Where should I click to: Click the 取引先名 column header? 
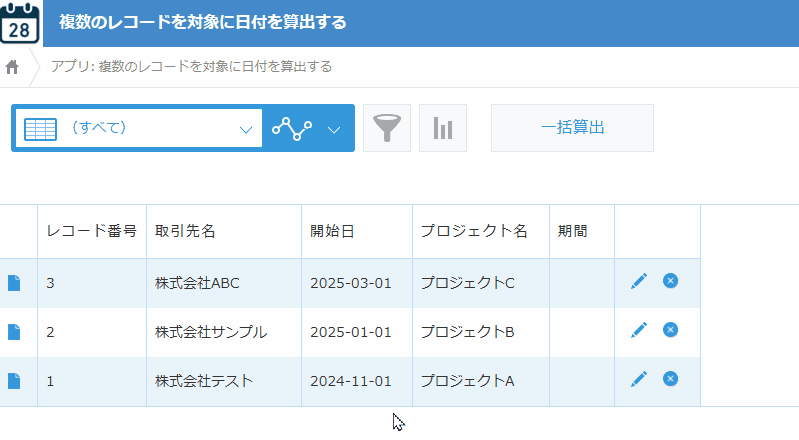point(185,232)
